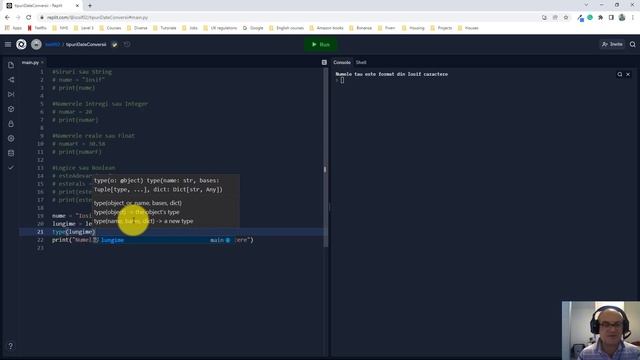Open a new browser tab with plus button
The height and width of the screenshot is (360, 640).
90,6
